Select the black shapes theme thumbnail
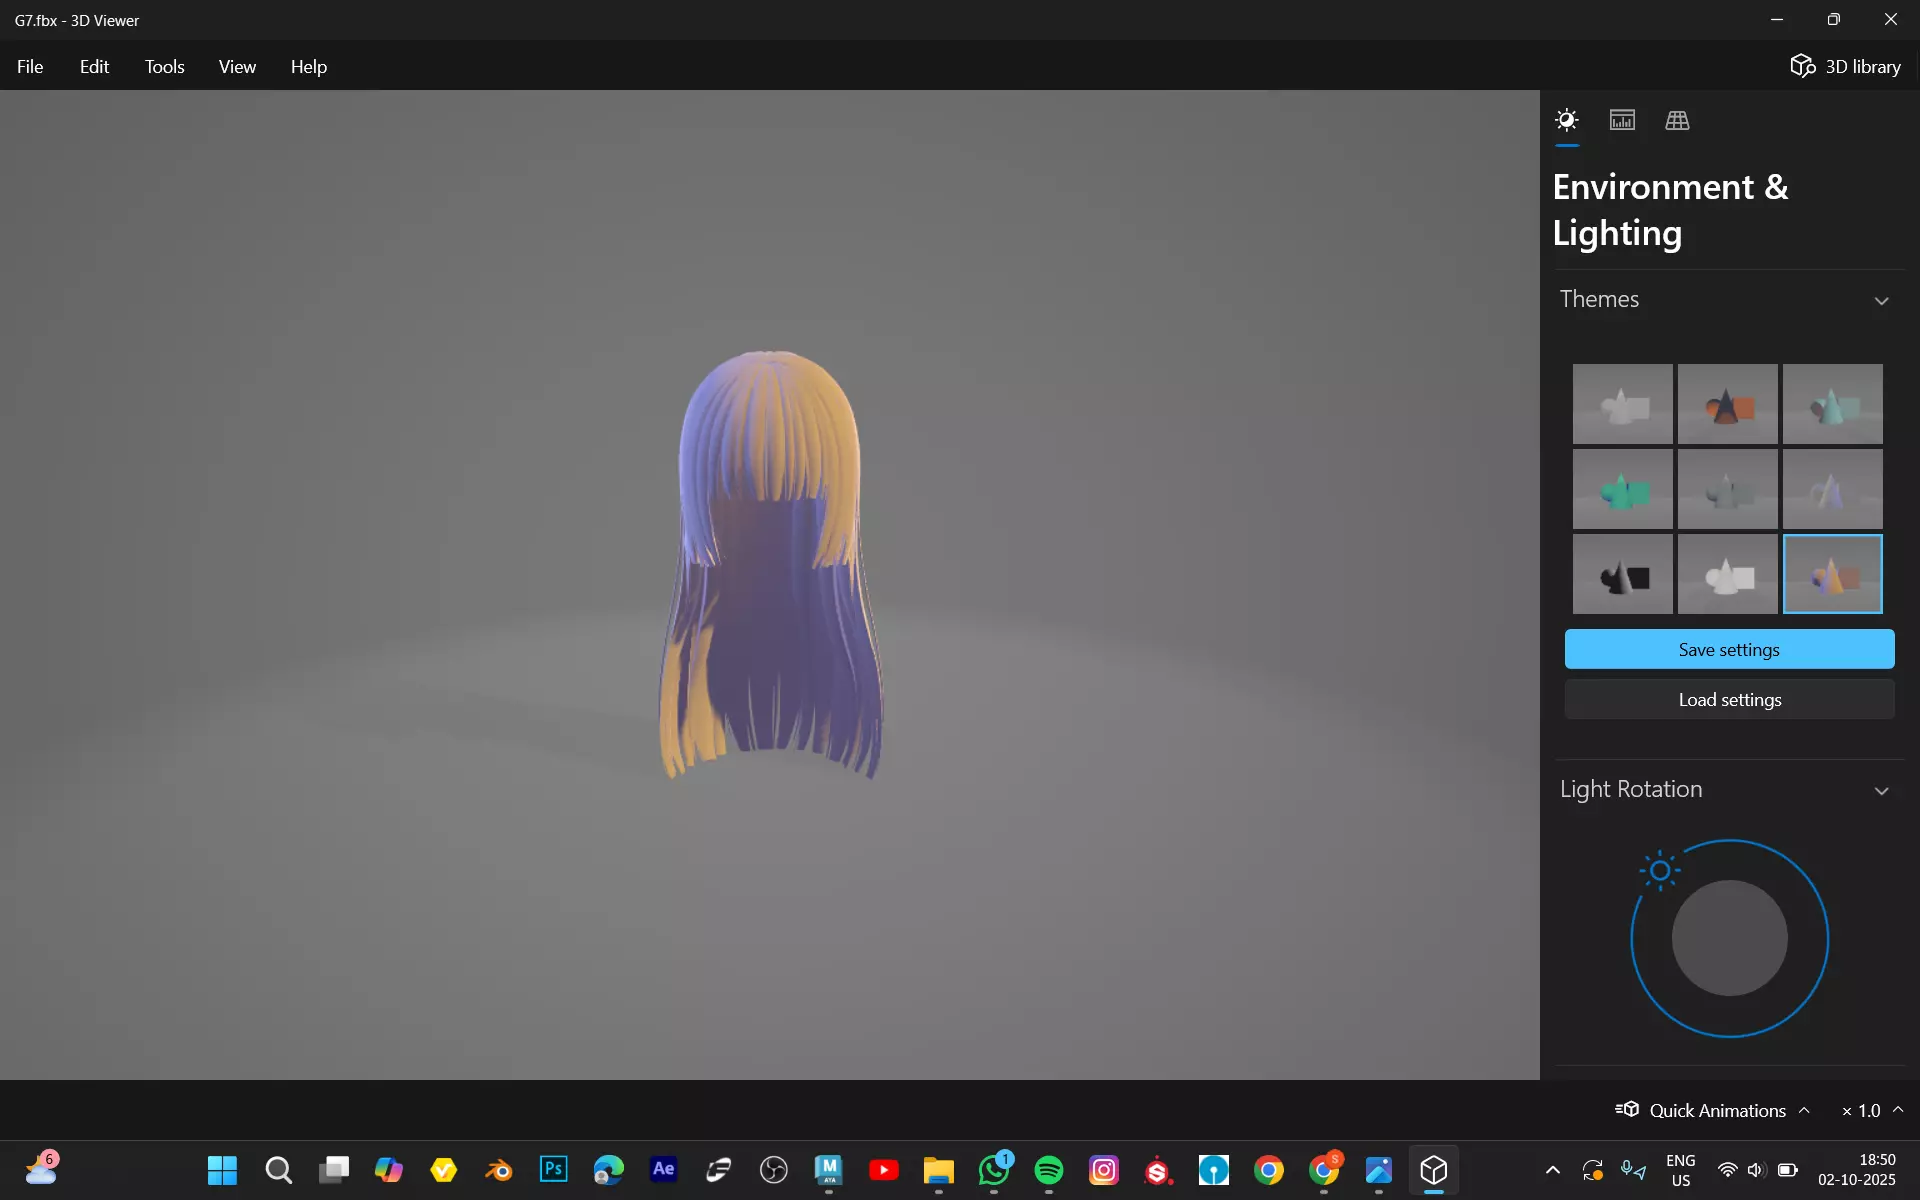 point(1622,574)
